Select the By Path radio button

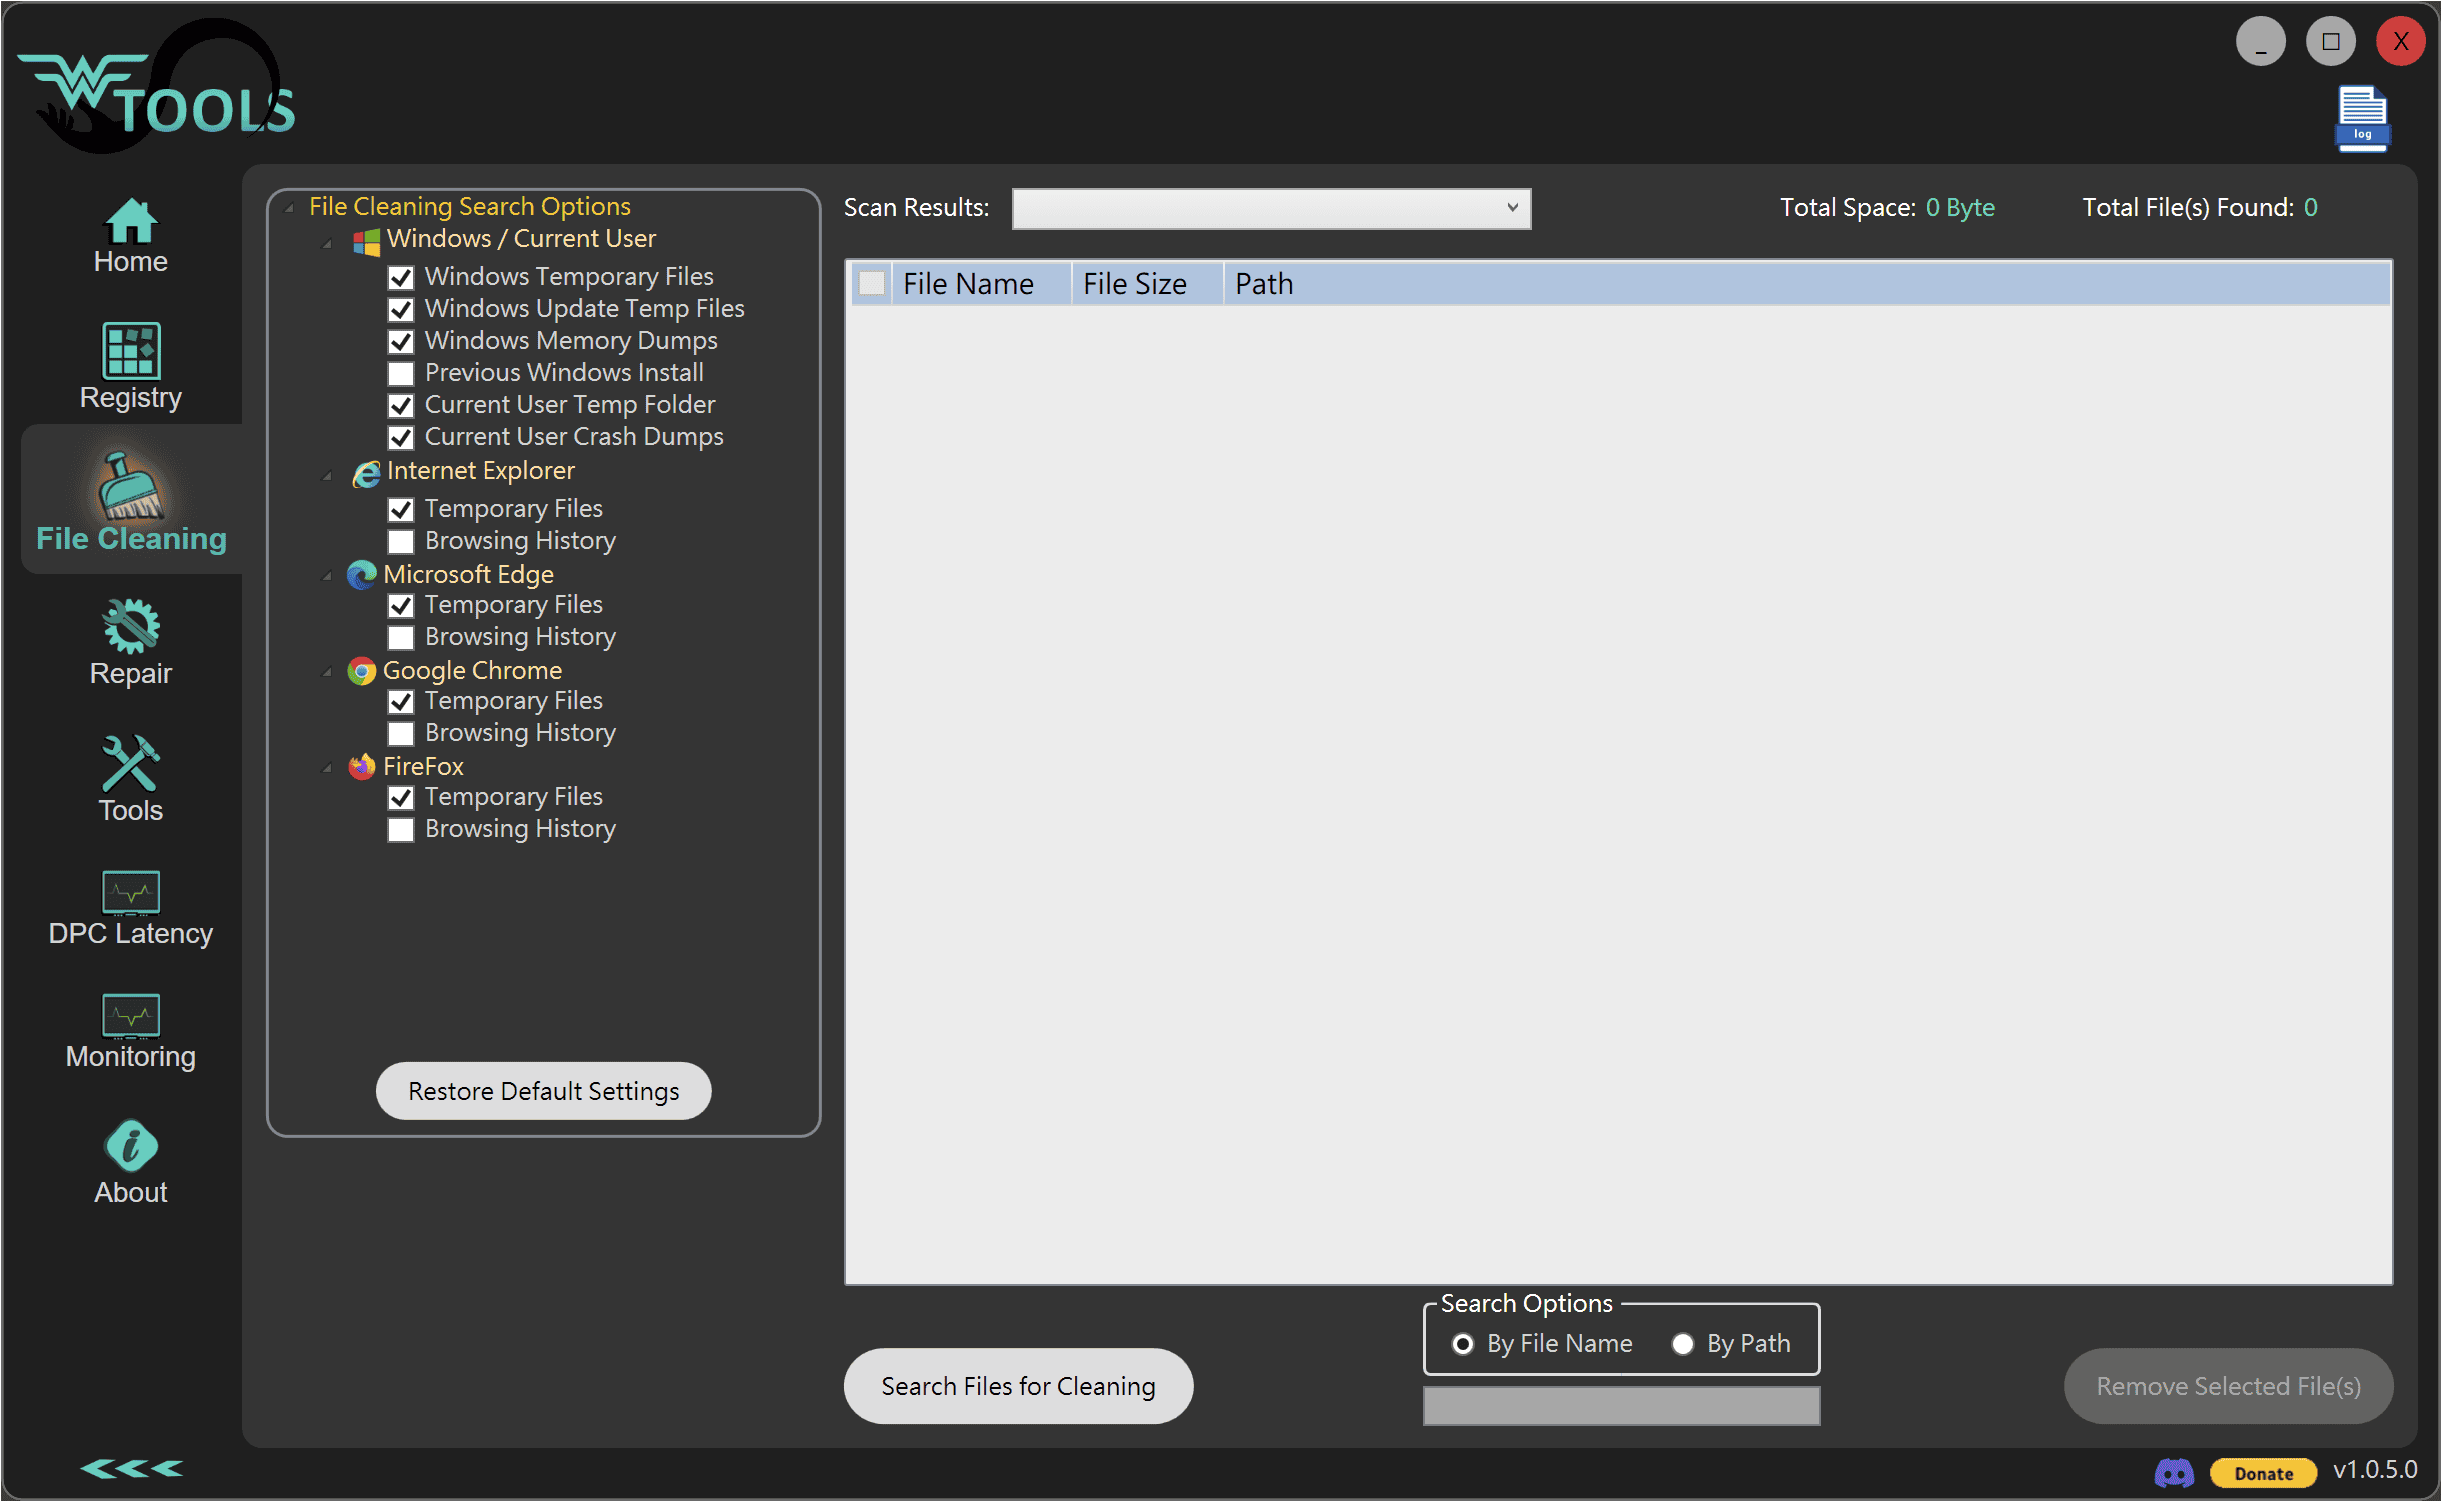pos(1682,1344)
